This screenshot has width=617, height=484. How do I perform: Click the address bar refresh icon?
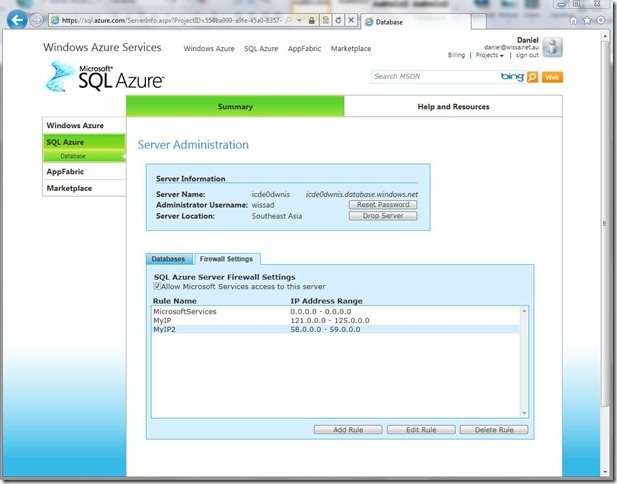[x=338, y=20]
